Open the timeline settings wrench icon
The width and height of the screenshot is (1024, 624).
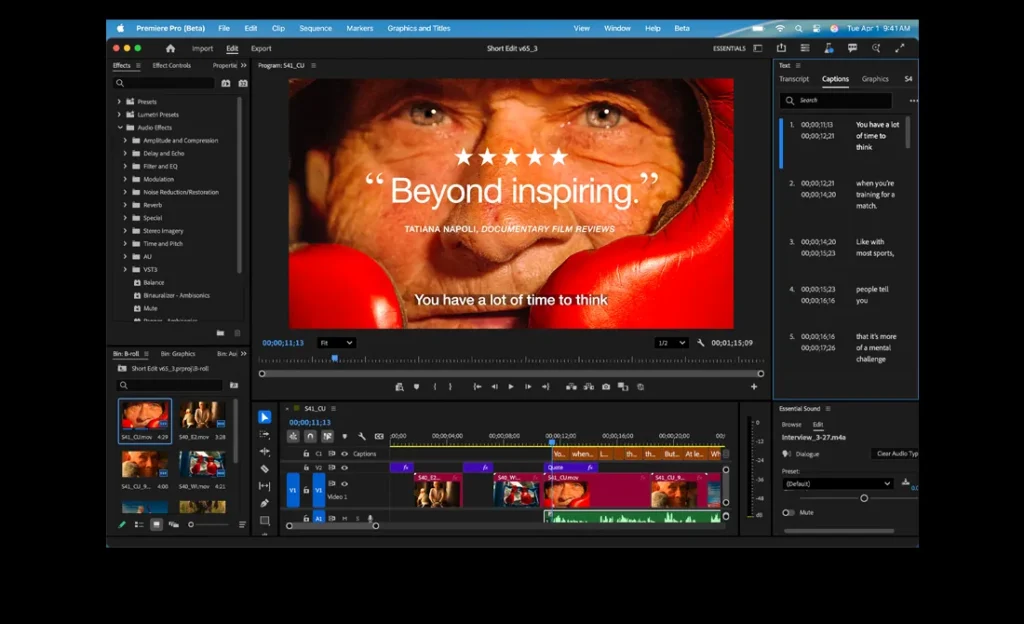pos(361,437)
